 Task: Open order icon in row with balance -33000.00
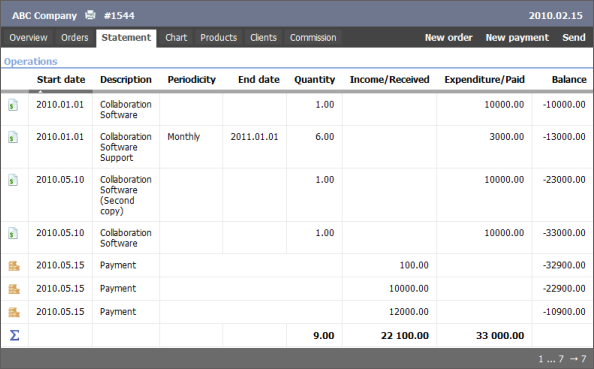pos(13,233)
